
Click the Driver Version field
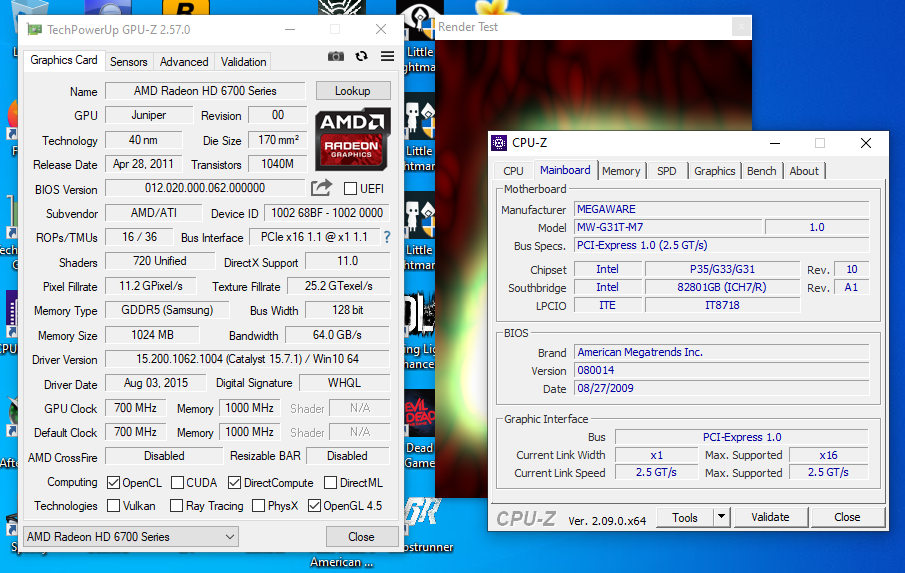pyautogui.click(x=248, y=359)
